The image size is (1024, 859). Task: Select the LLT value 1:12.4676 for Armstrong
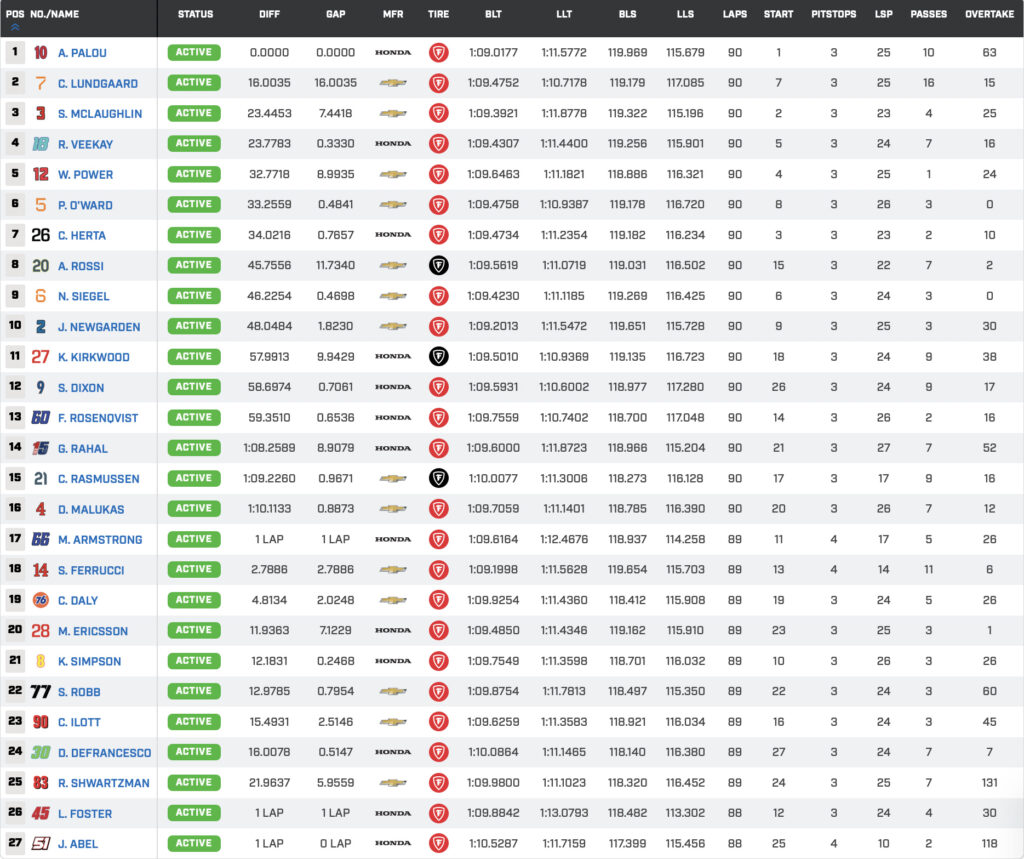(x=564, y=540)
